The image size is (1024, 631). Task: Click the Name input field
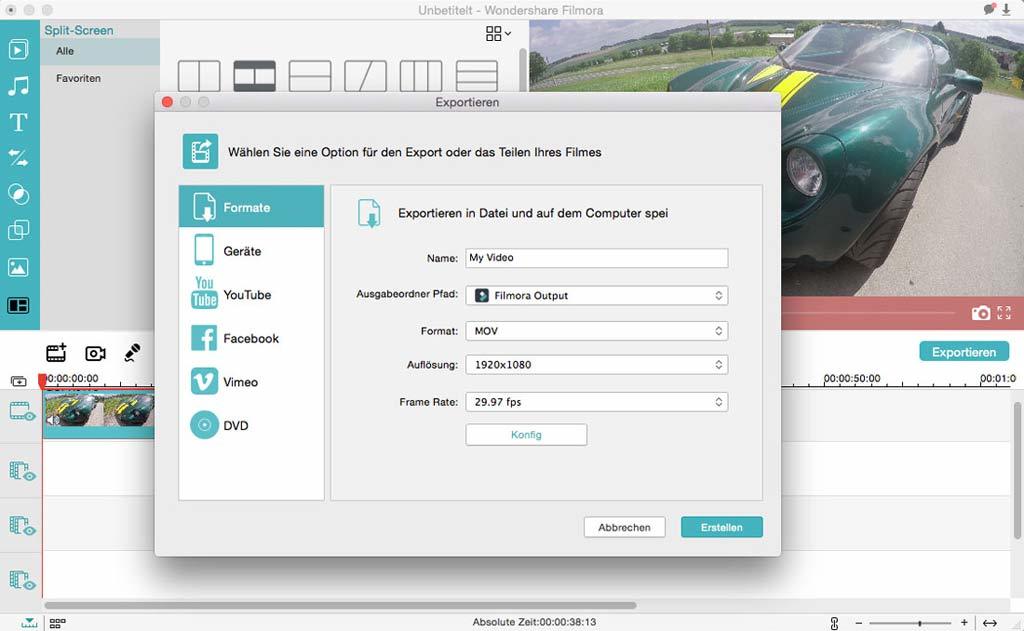pos(596,258)
